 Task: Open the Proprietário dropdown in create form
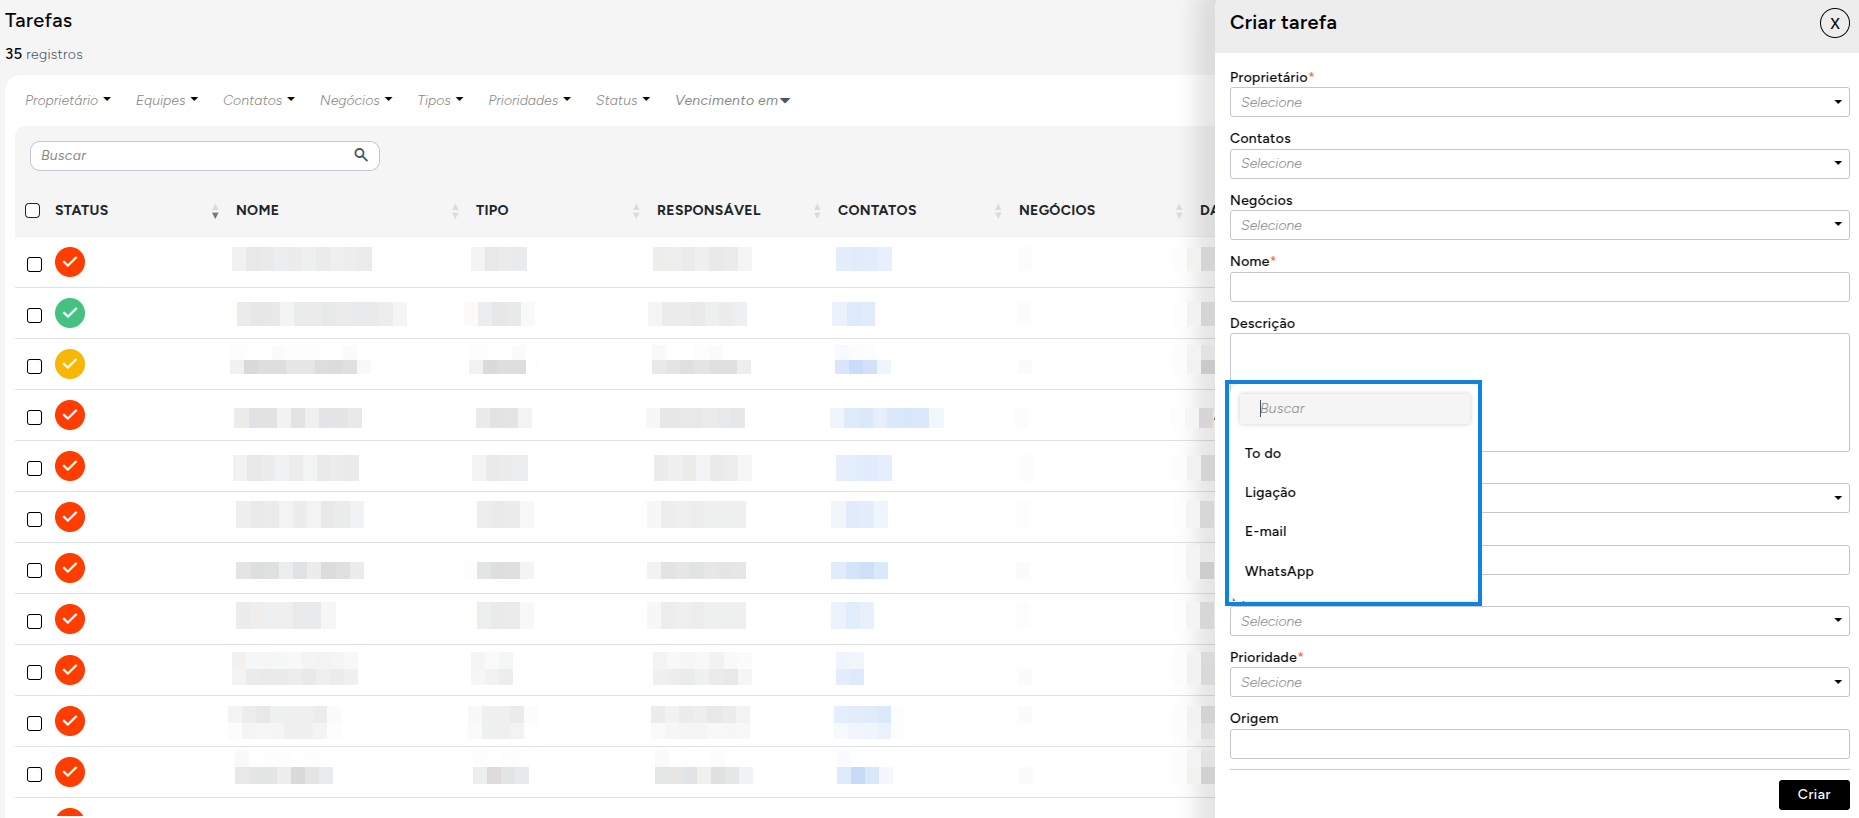(x=1538, y=102)
